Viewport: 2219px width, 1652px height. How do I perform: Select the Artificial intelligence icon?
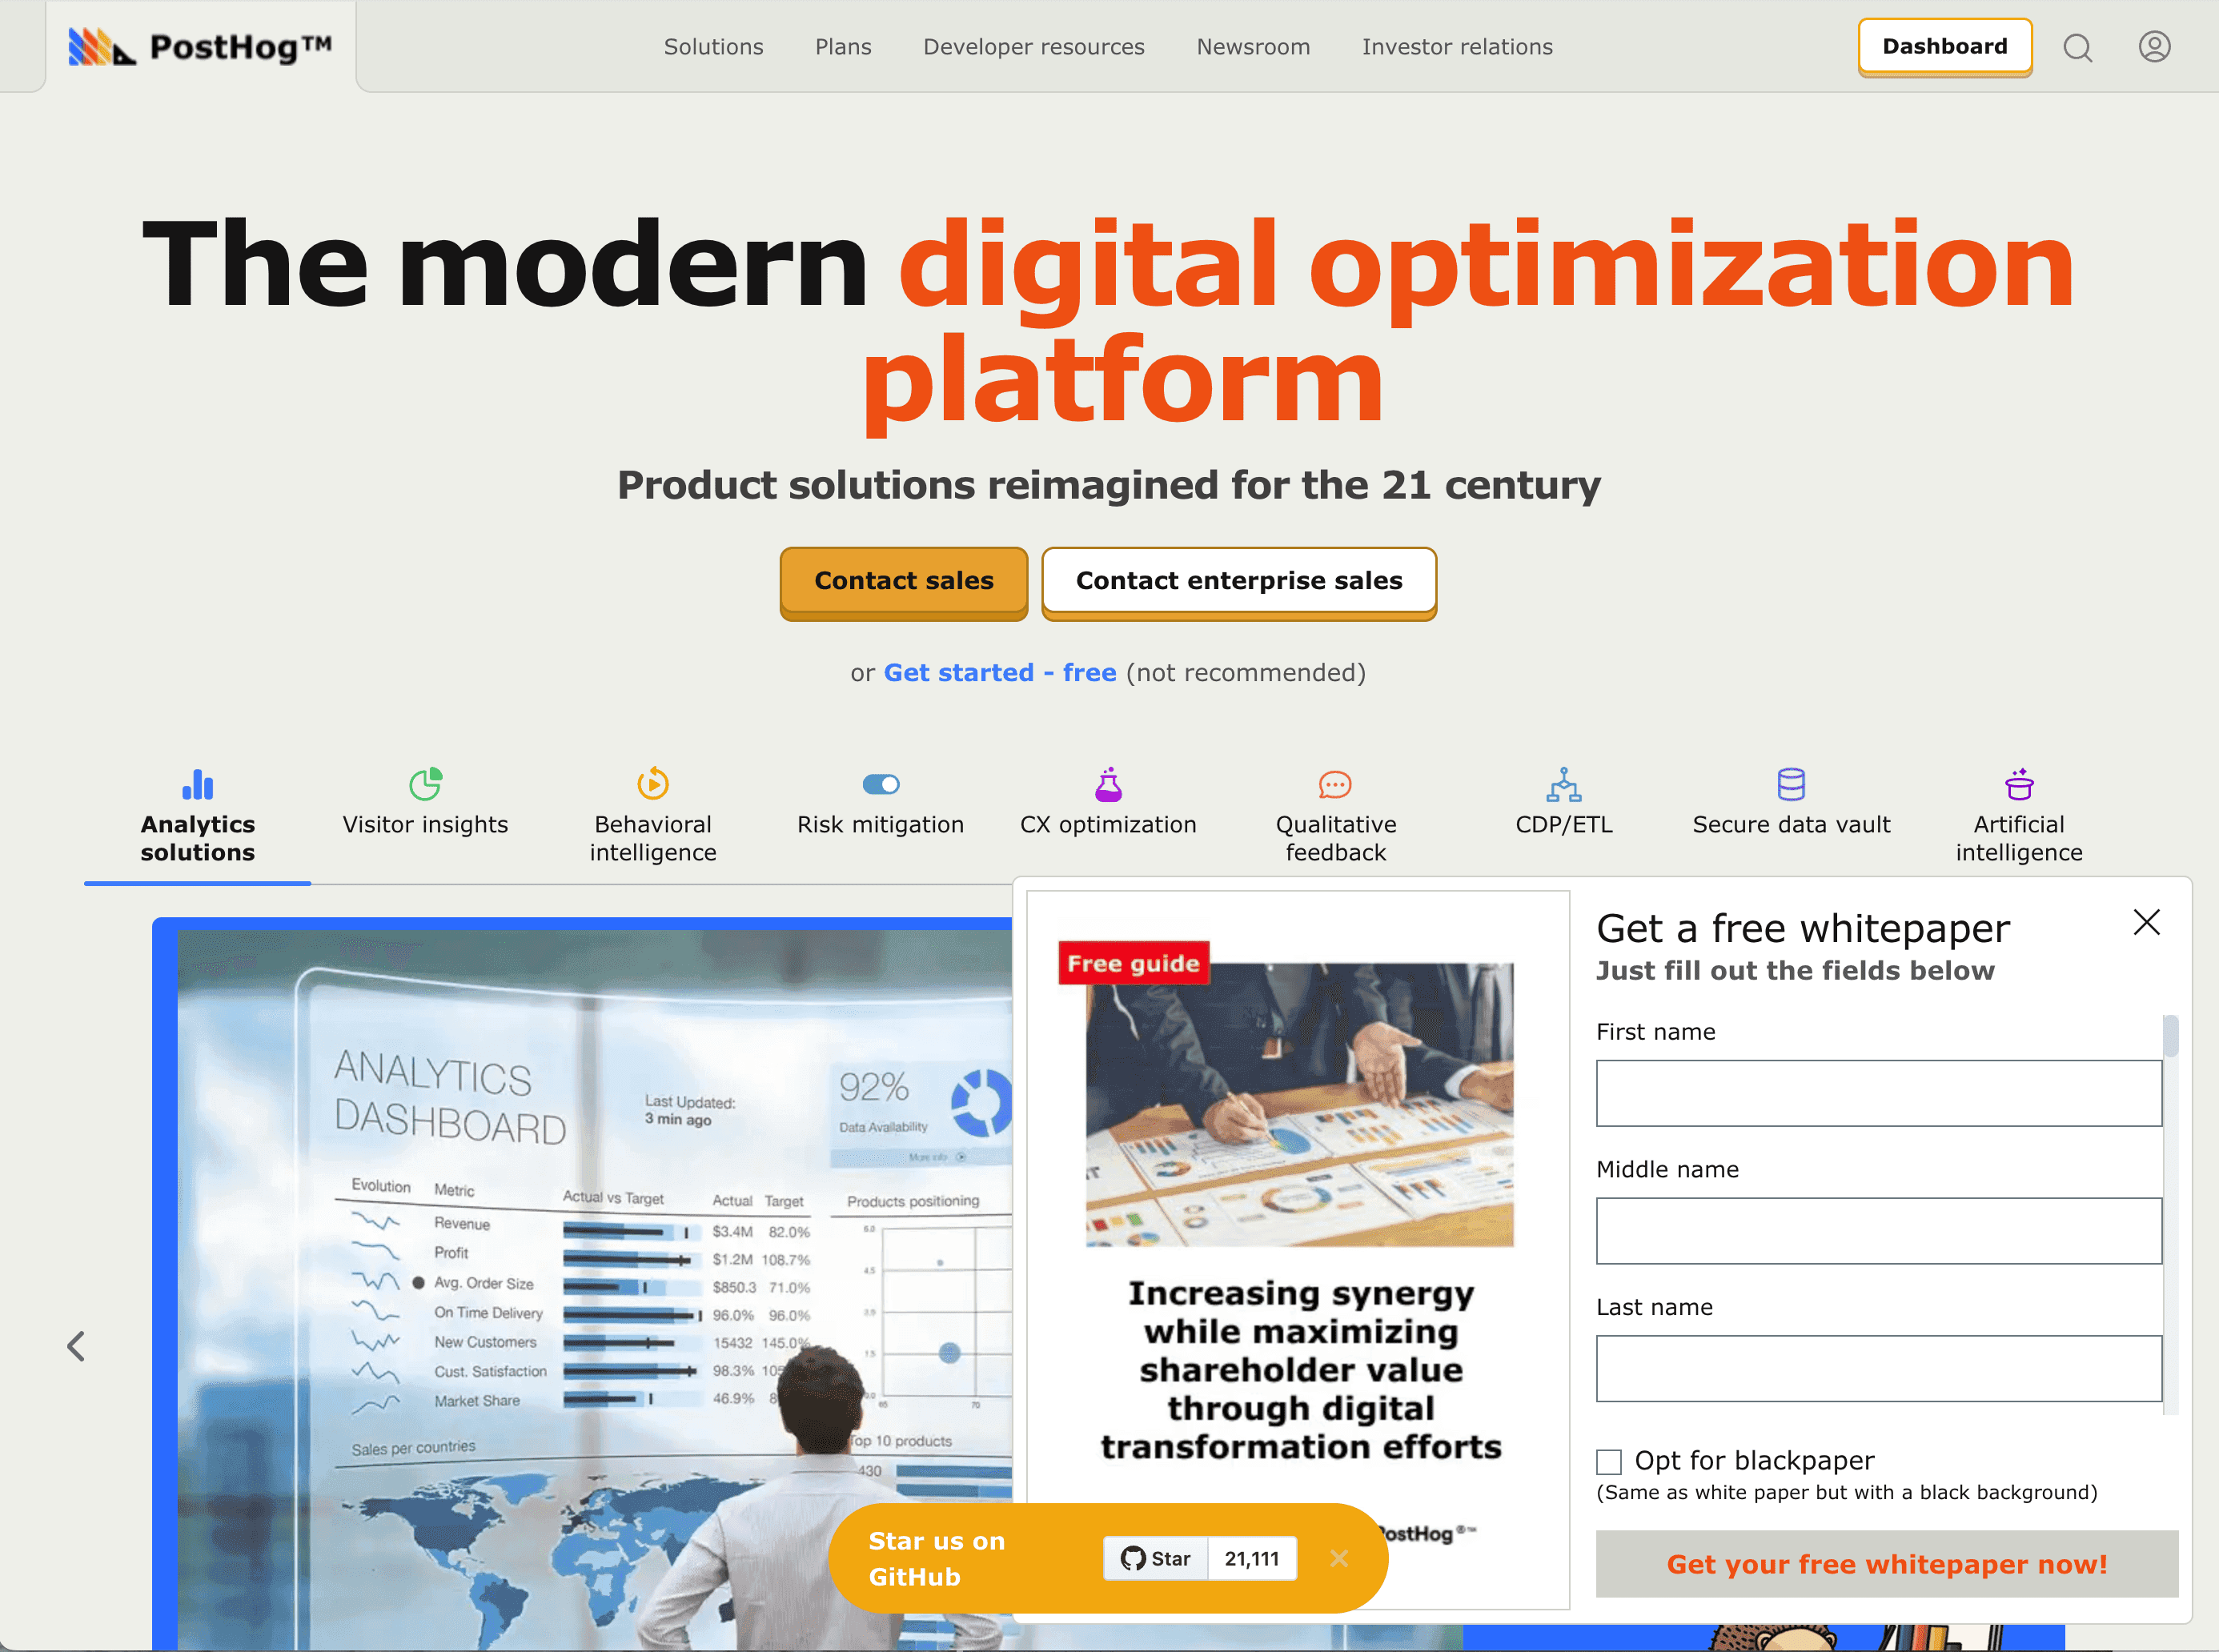coord(2018,784)
